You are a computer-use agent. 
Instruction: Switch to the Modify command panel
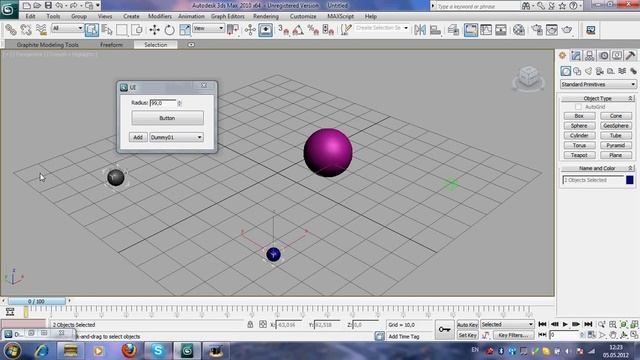[x=576, y=56]
